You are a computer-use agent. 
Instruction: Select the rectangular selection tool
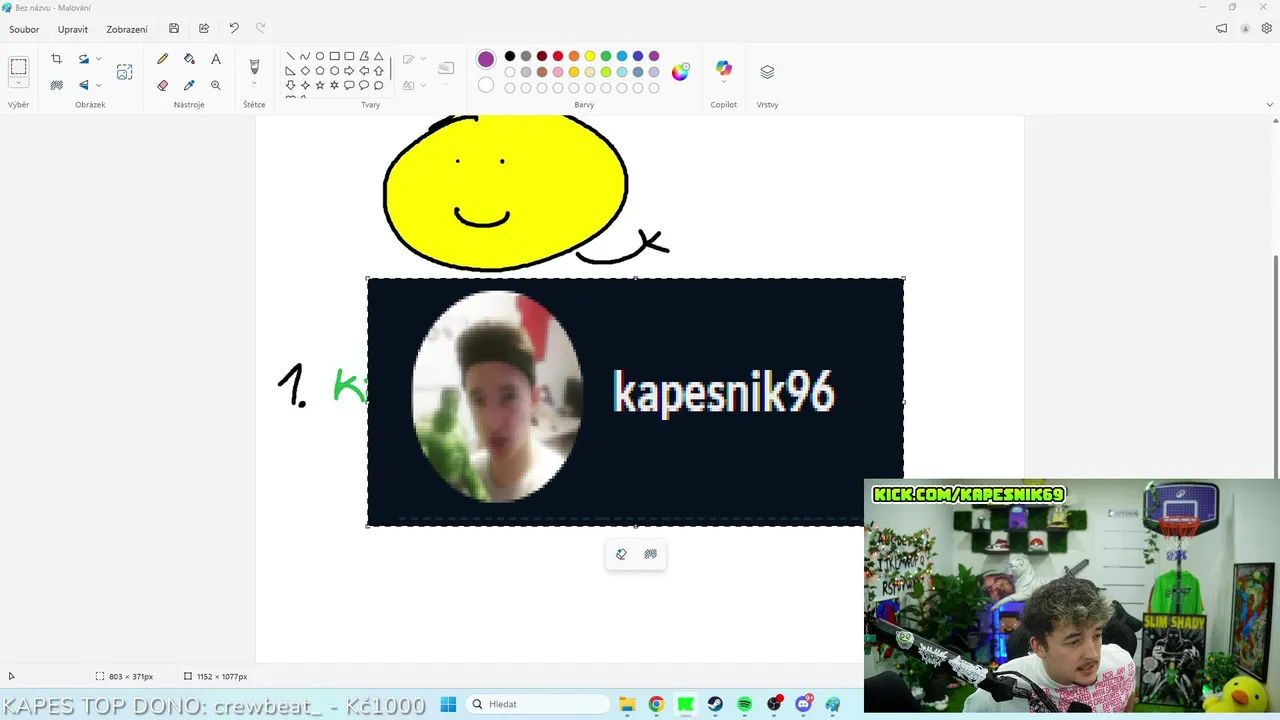18,67
